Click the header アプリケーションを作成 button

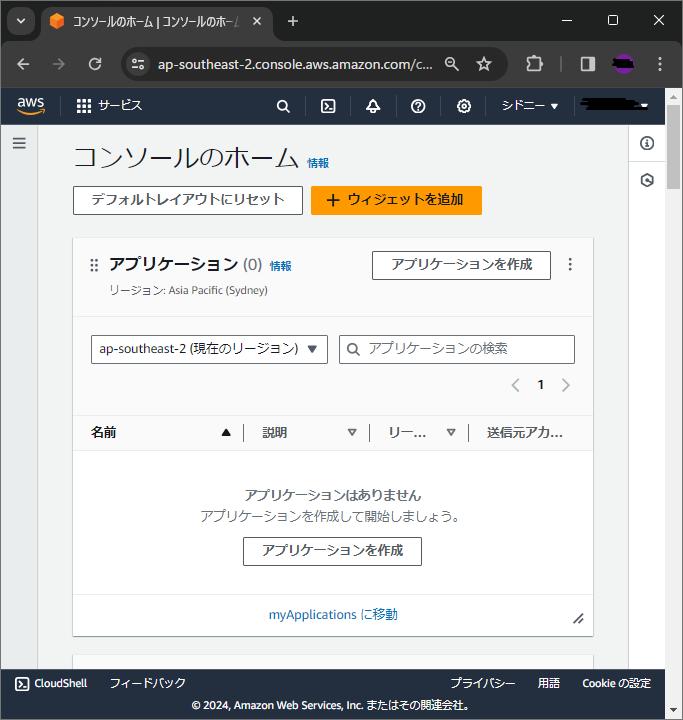tap(461, 265)
